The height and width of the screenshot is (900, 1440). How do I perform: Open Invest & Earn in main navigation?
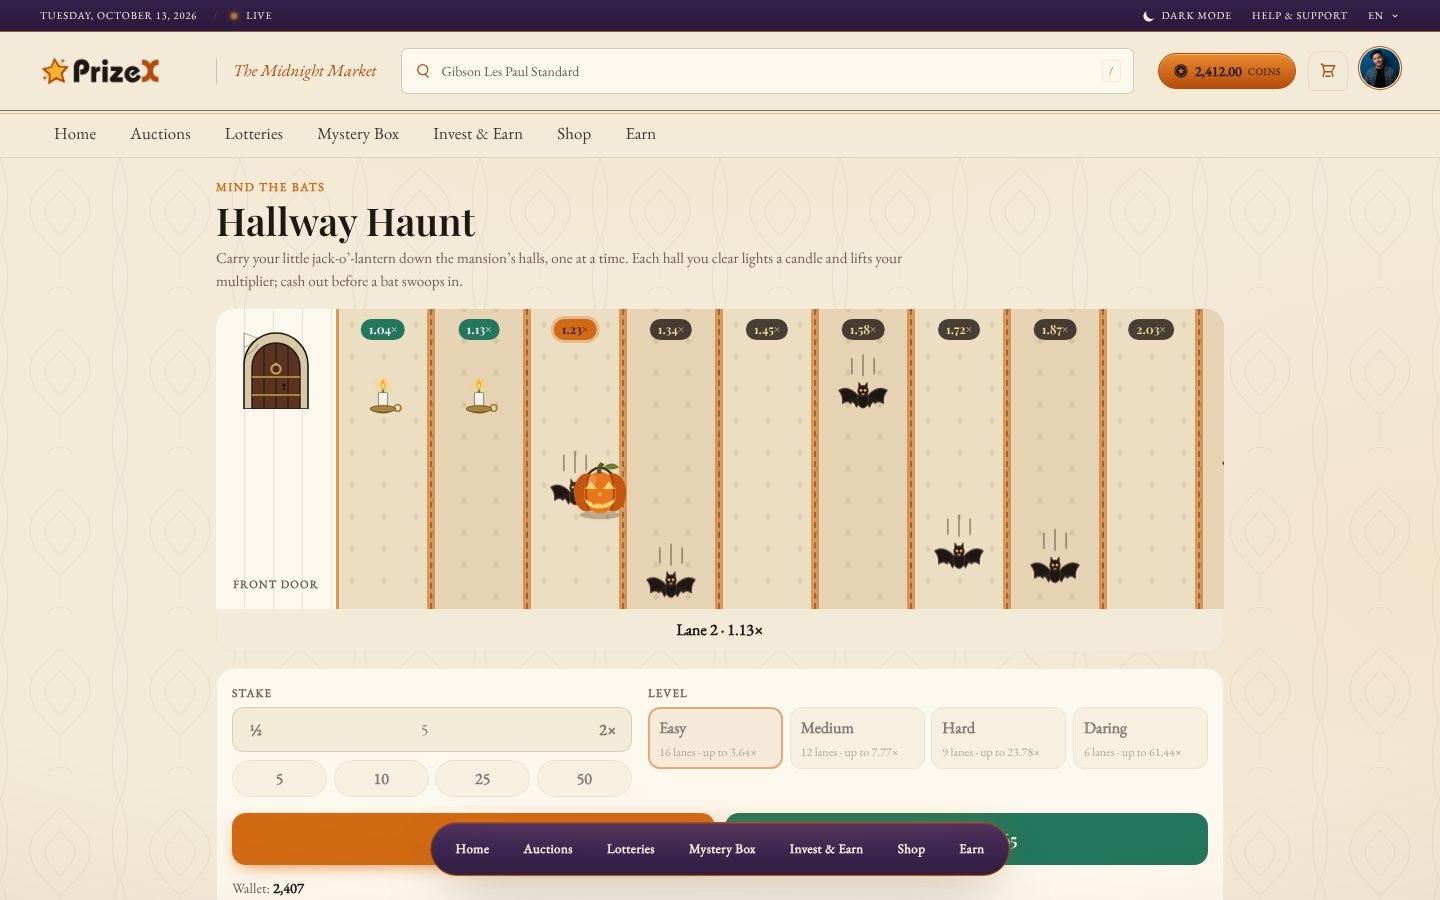pyautogui.click(x=478, y=134)
